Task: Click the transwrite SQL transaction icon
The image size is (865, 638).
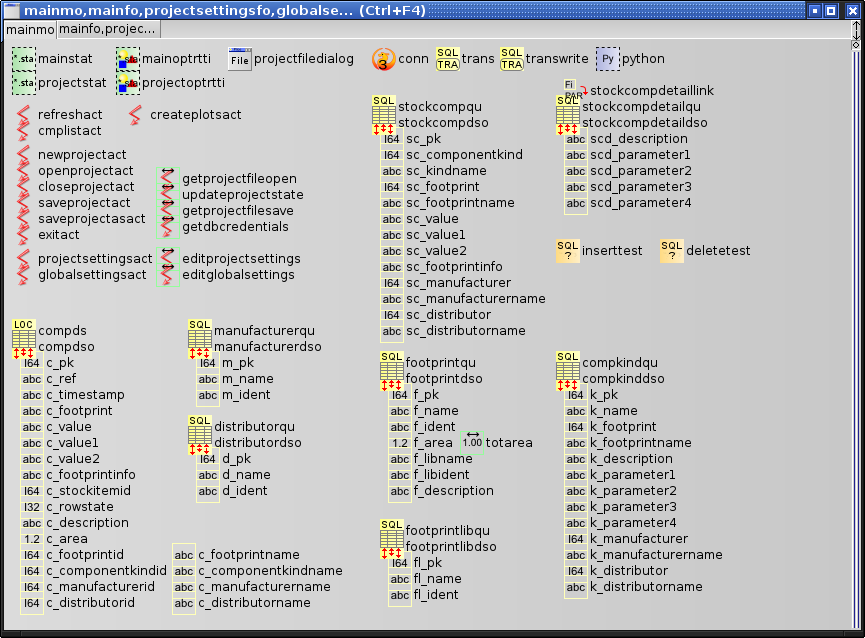Action: coord(511,59)
